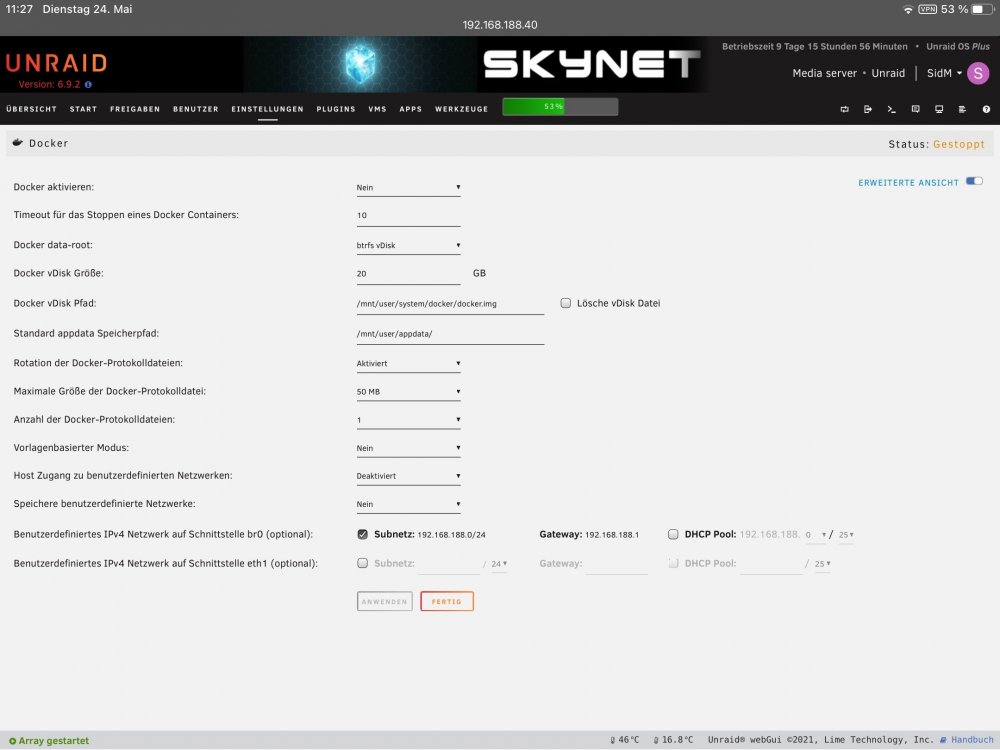Click the 53% progress bar
The height and width of the screenshot is (750, 1000).
pyautogui.click(x=560, y=107)
